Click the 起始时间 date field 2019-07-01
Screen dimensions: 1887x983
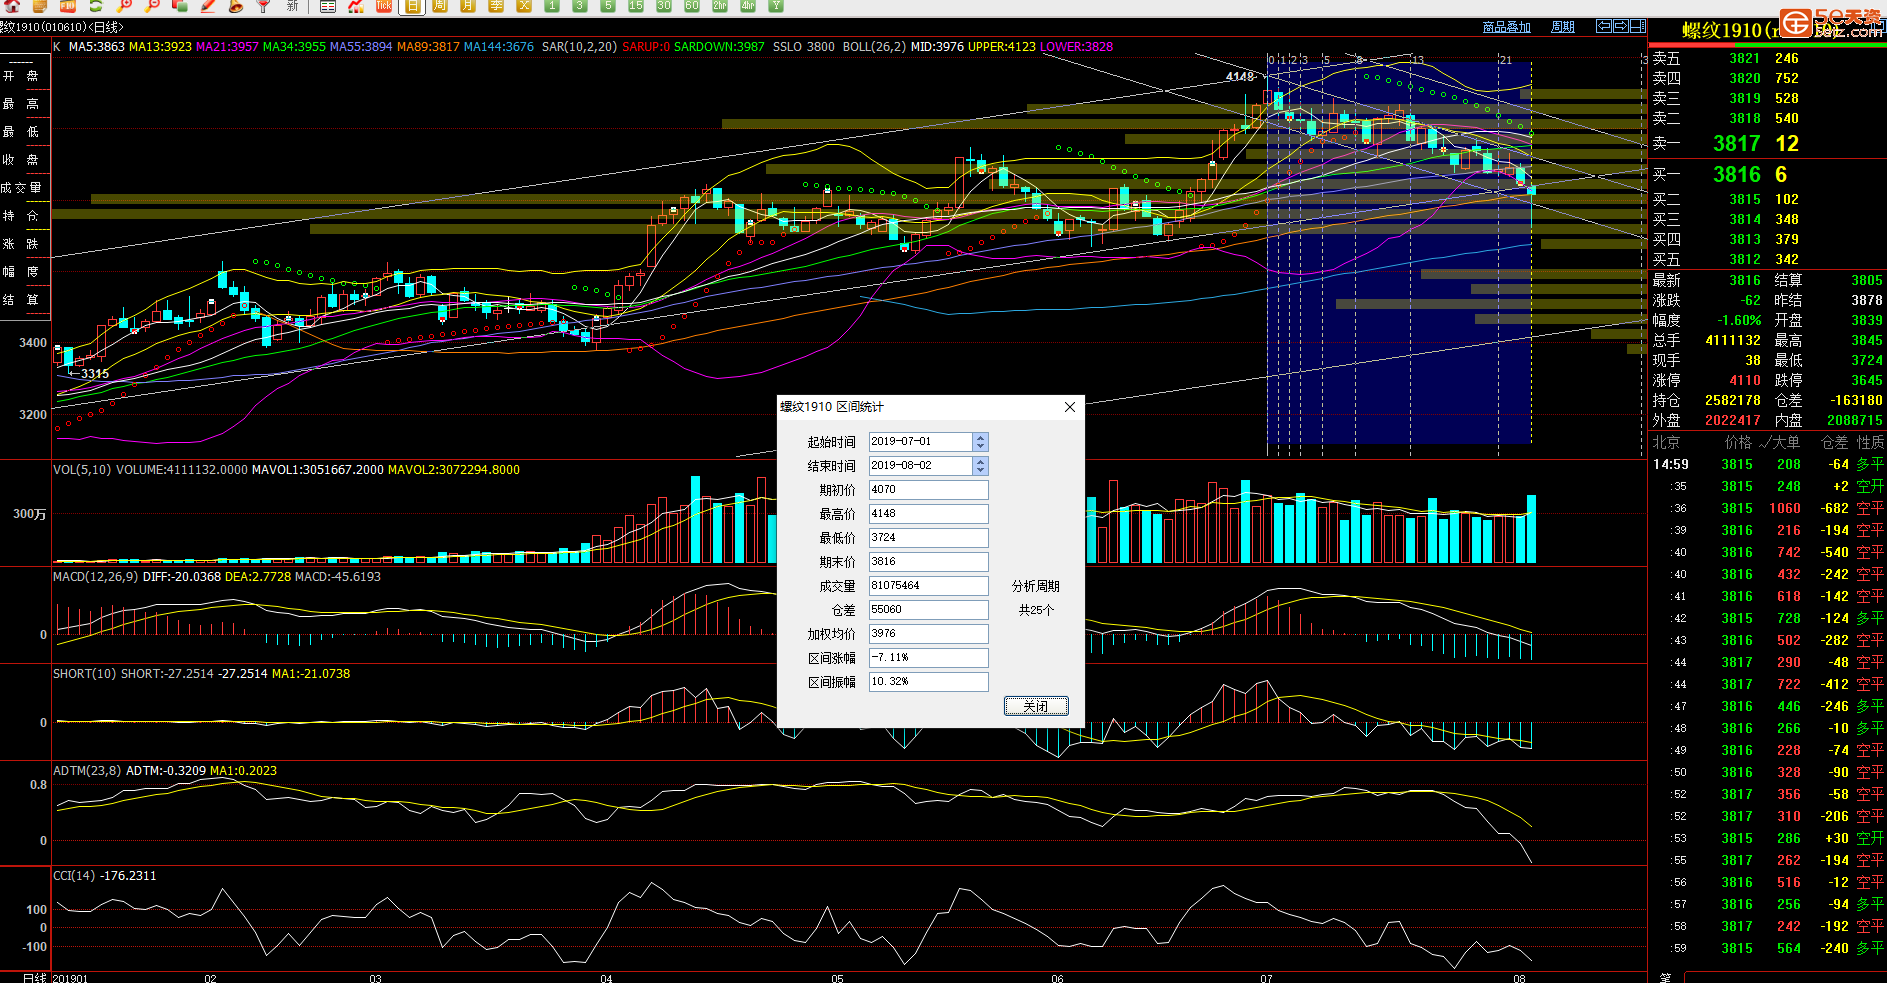point(920,441)
